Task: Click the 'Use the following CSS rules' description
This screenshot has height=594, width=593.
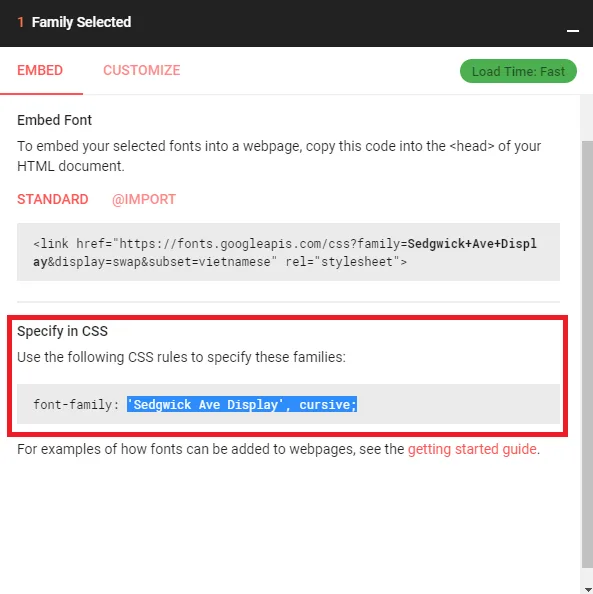Action: click(181, 357)
